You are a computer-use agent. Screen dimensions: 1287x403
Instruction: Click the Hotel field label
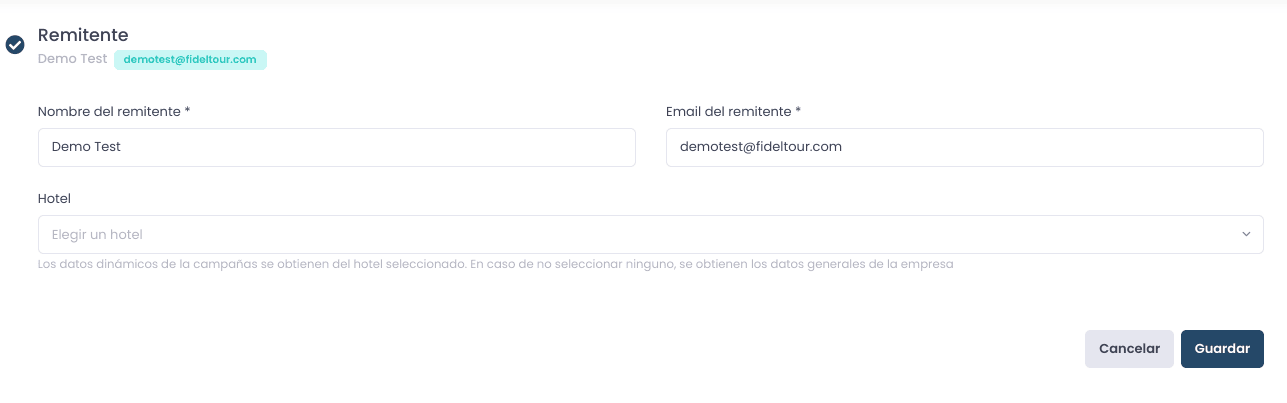54,198
